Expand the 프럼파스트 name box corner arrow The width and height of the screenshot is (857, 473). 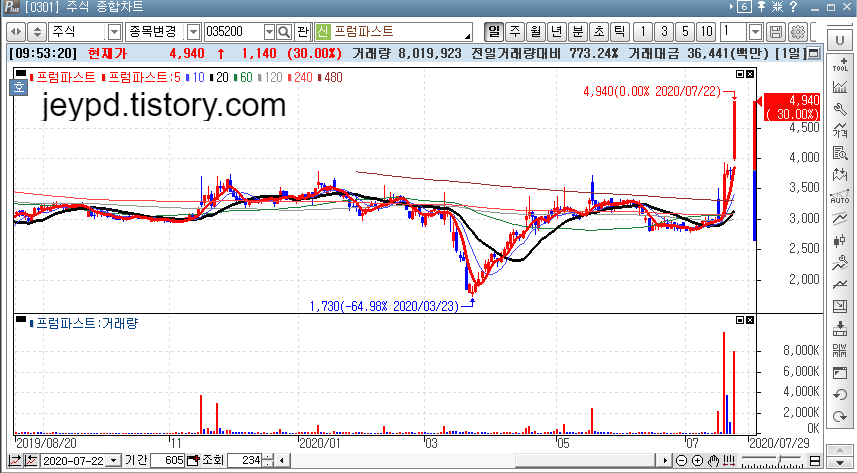coord(468,37)
